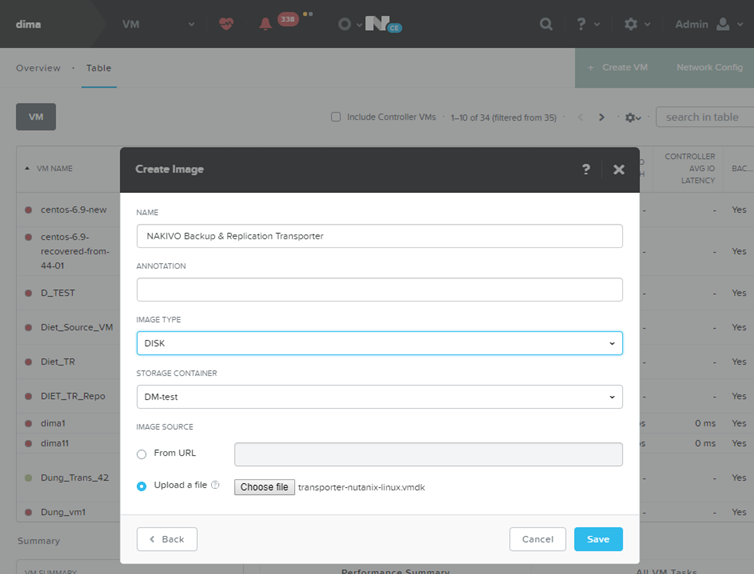
Task: Open the VM view selector dropdown
Action: pos(138,23)
